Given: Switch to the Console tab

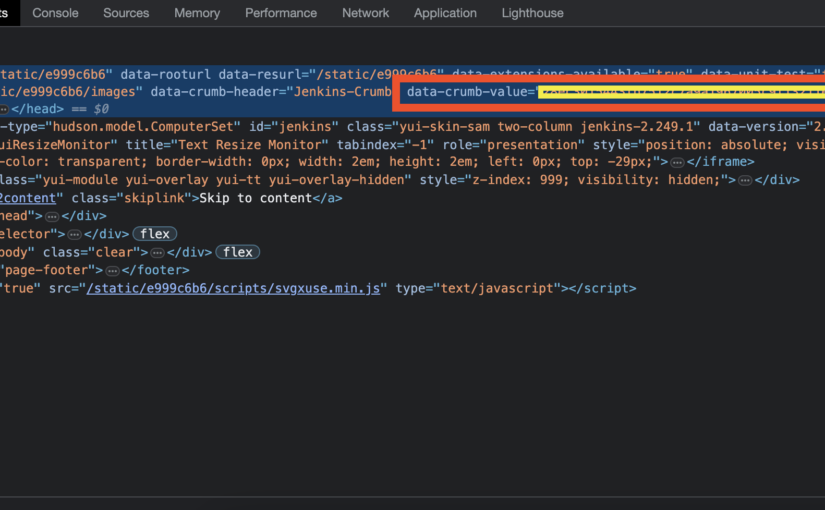Looking at the screenshot, I should [55, 13].
